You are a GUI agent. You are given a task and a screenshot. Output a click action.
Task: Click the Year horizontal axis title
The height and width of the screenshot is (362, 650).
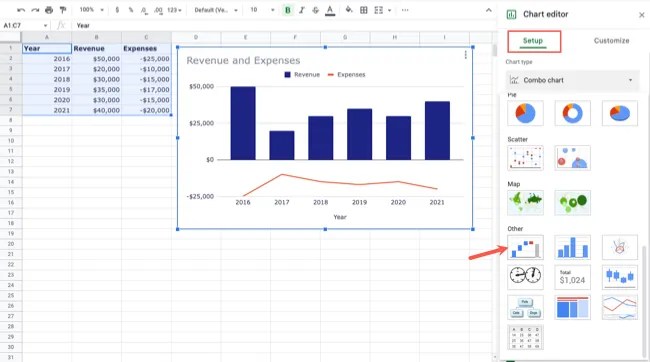click(x=340, y=217)
